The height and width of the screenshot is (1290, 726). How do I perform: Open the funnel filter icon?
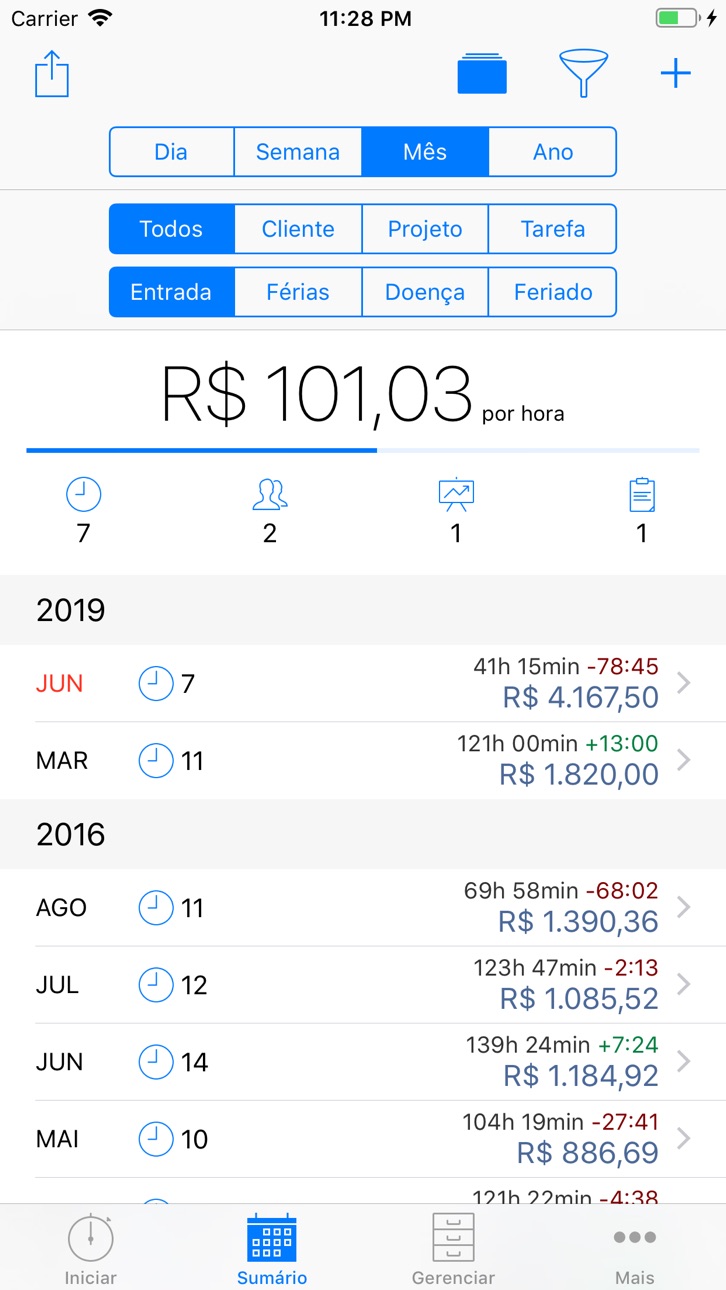click(583, 73)
